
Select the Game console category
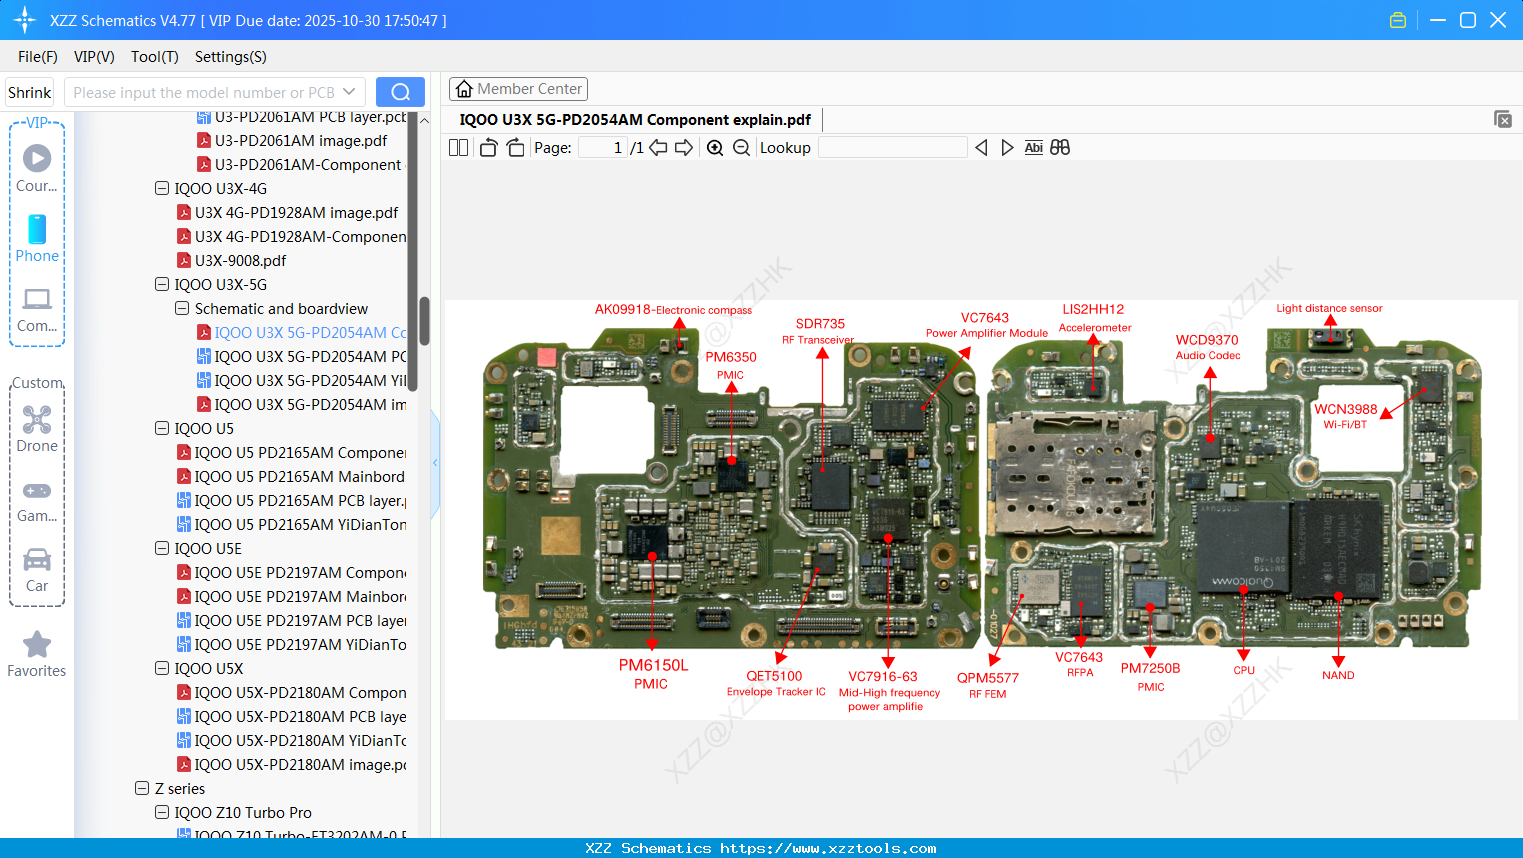37,500
